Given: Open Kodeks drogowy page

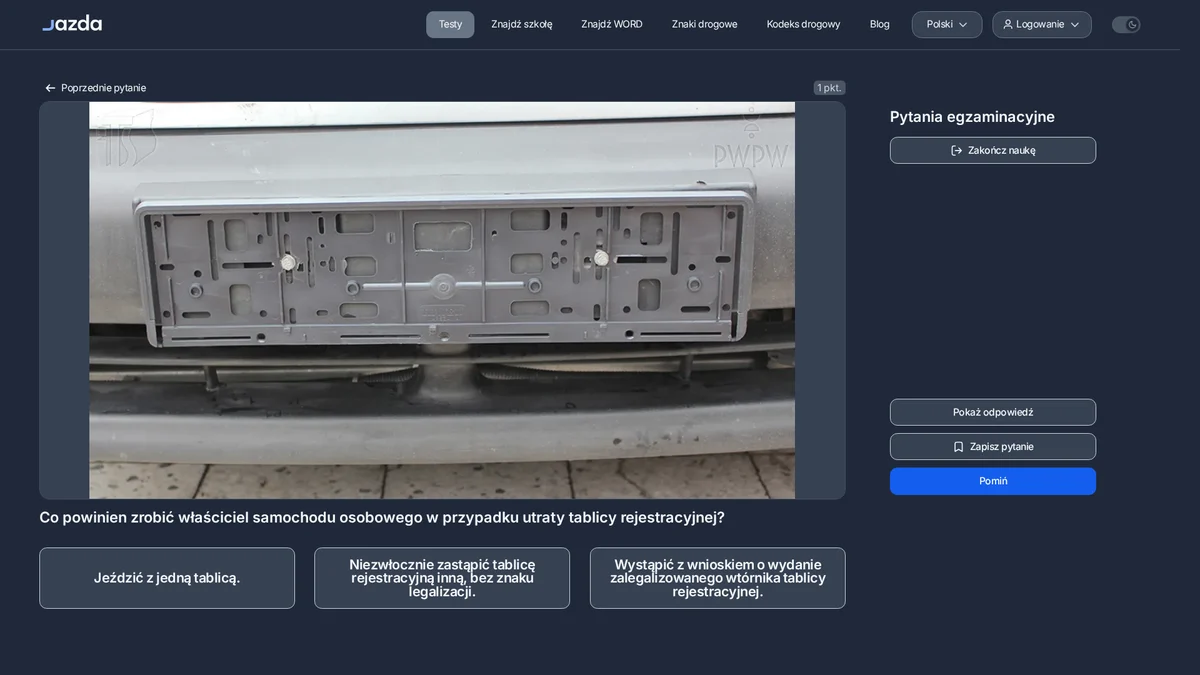Looking at the screenshot, I should pyautogui.click(x=804, y=24).
